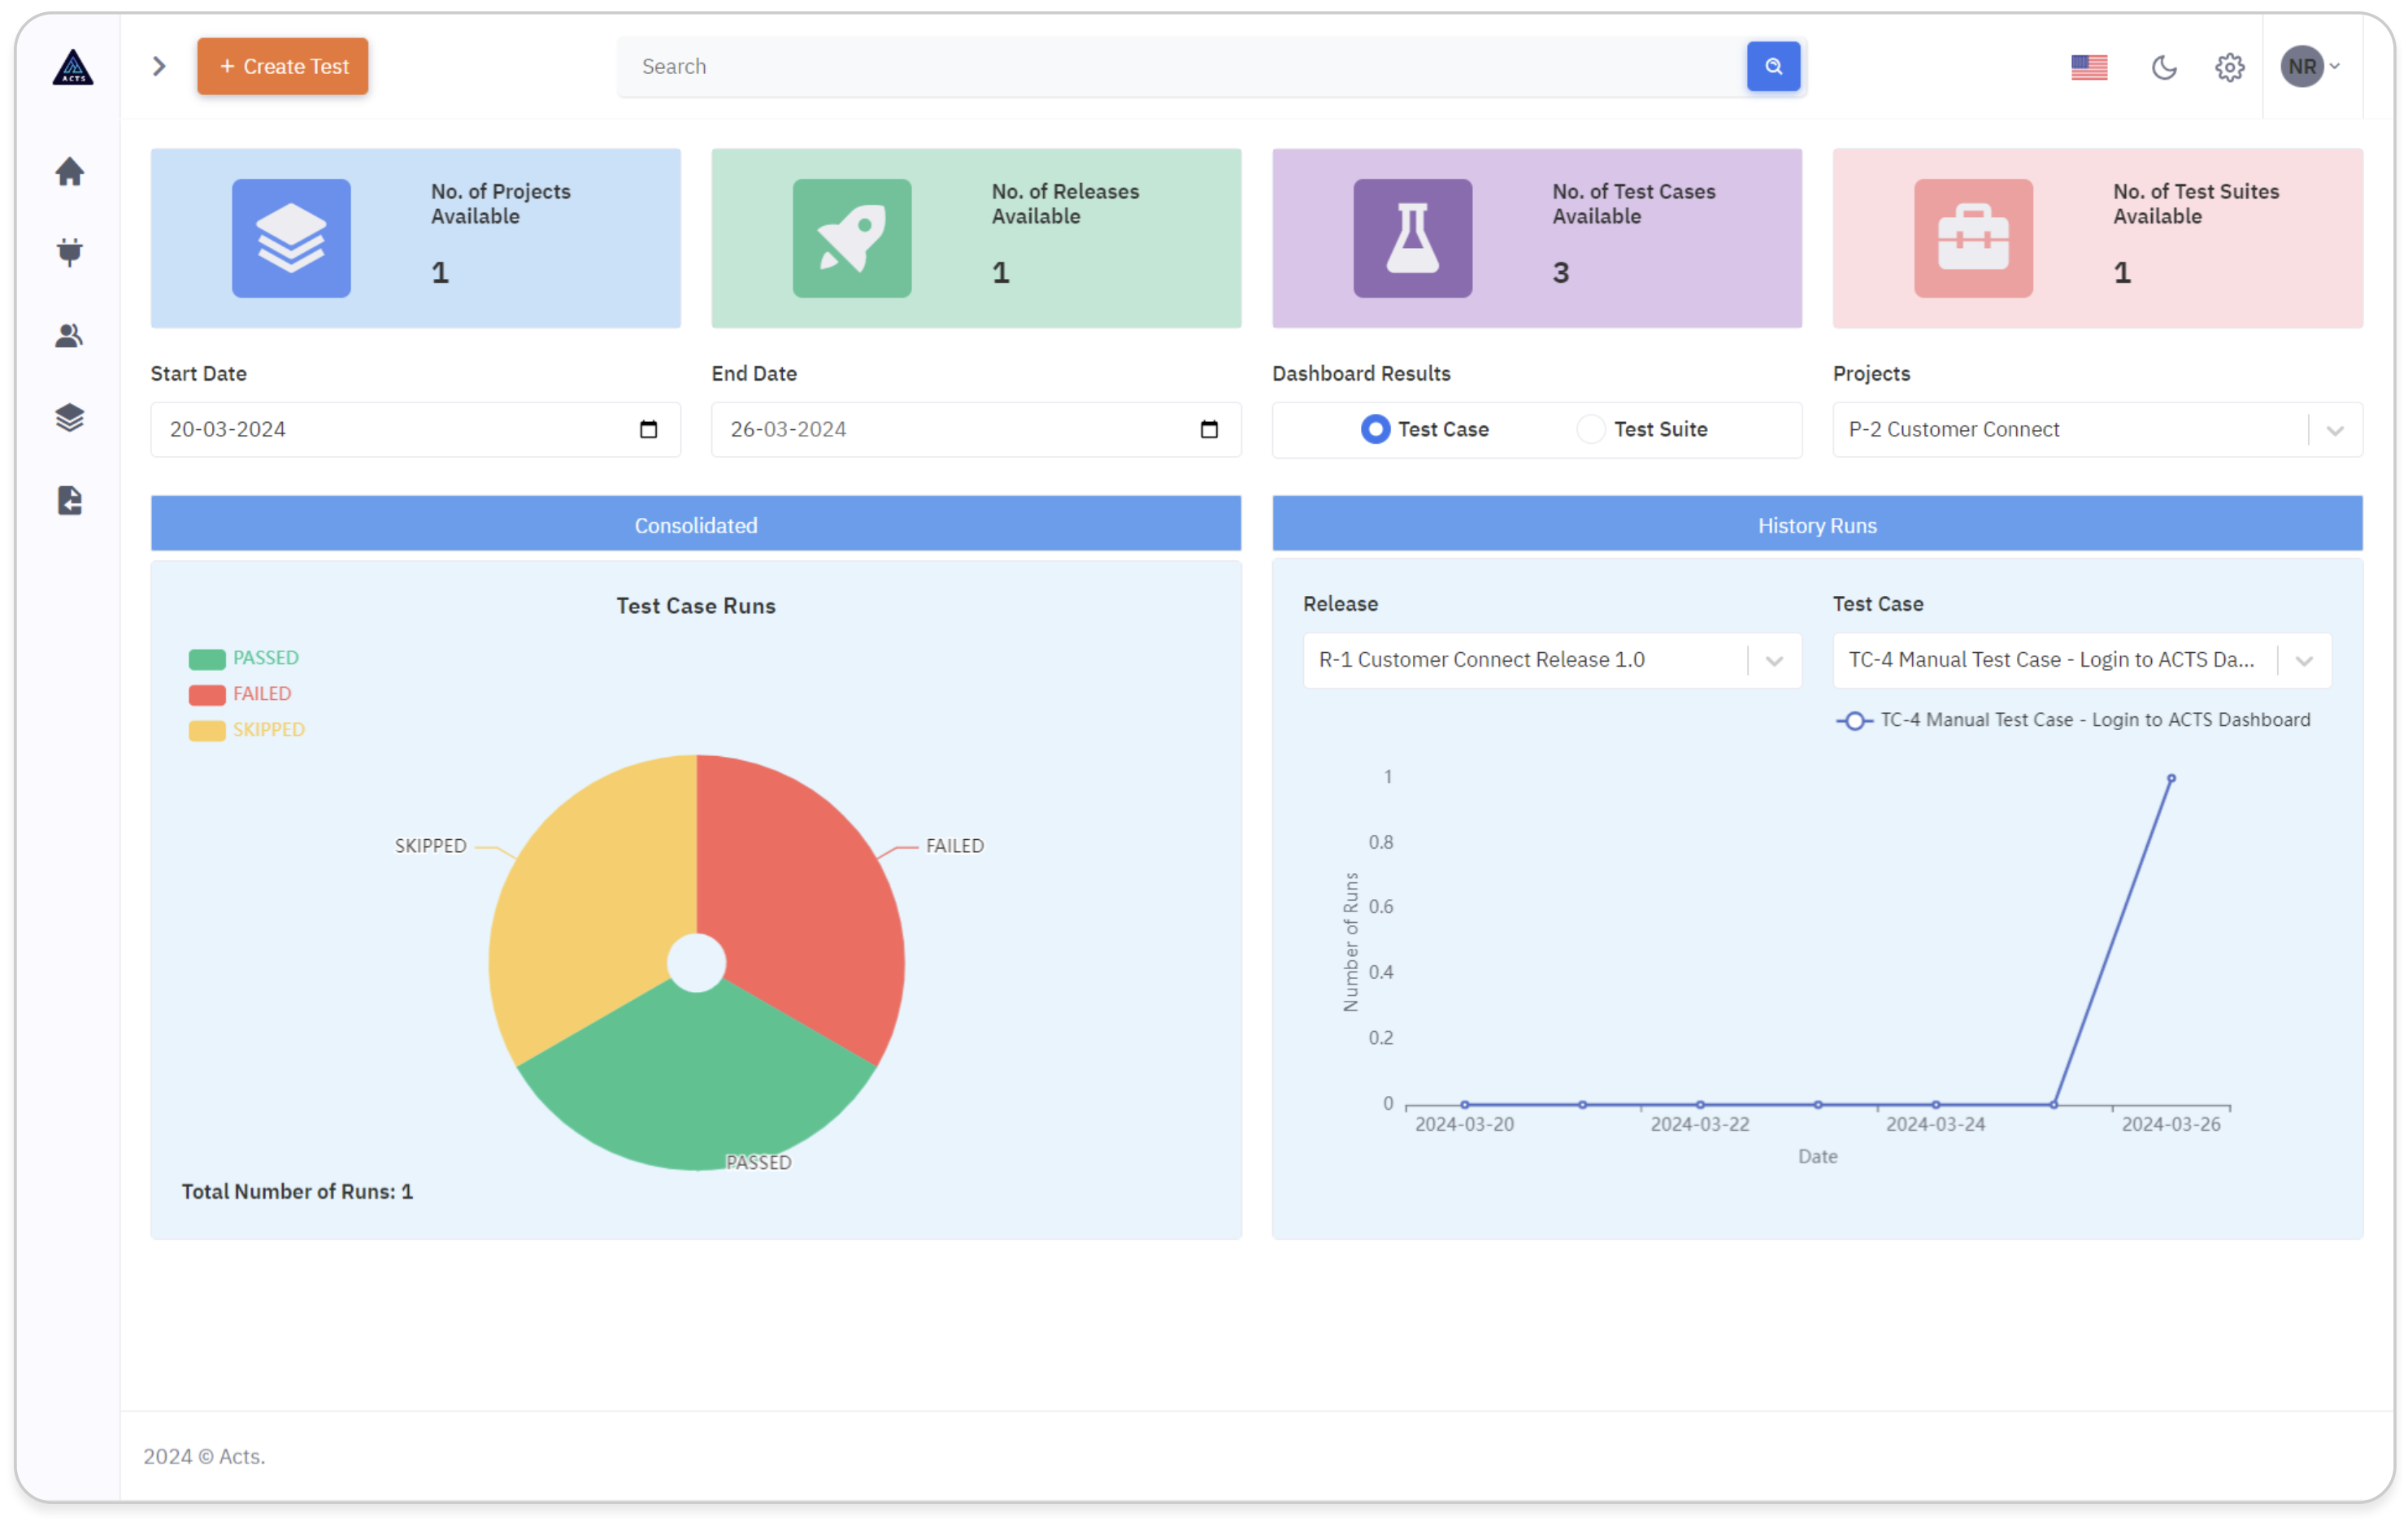Image resolution: width=2408 pixels, height=1522 pixels.
Task: Open the Release dropdown R-1 Customer Connect
Action: pyautogui.click(x=1552, y=660)
